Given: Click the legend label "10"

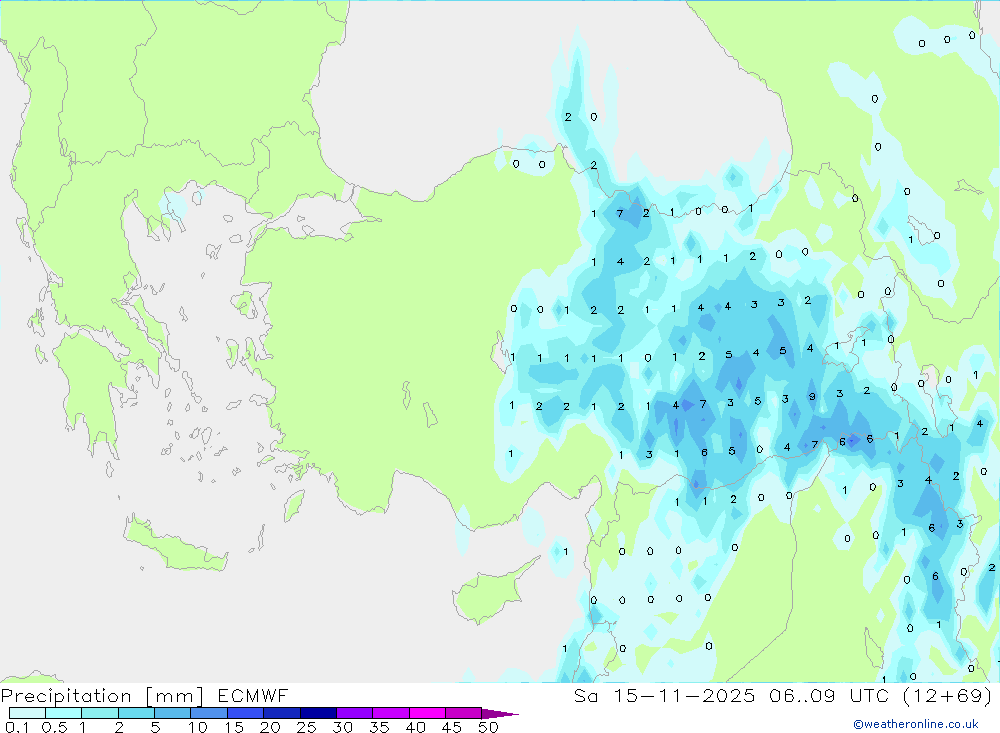Looking at the screenshot, I should [198, 727].
